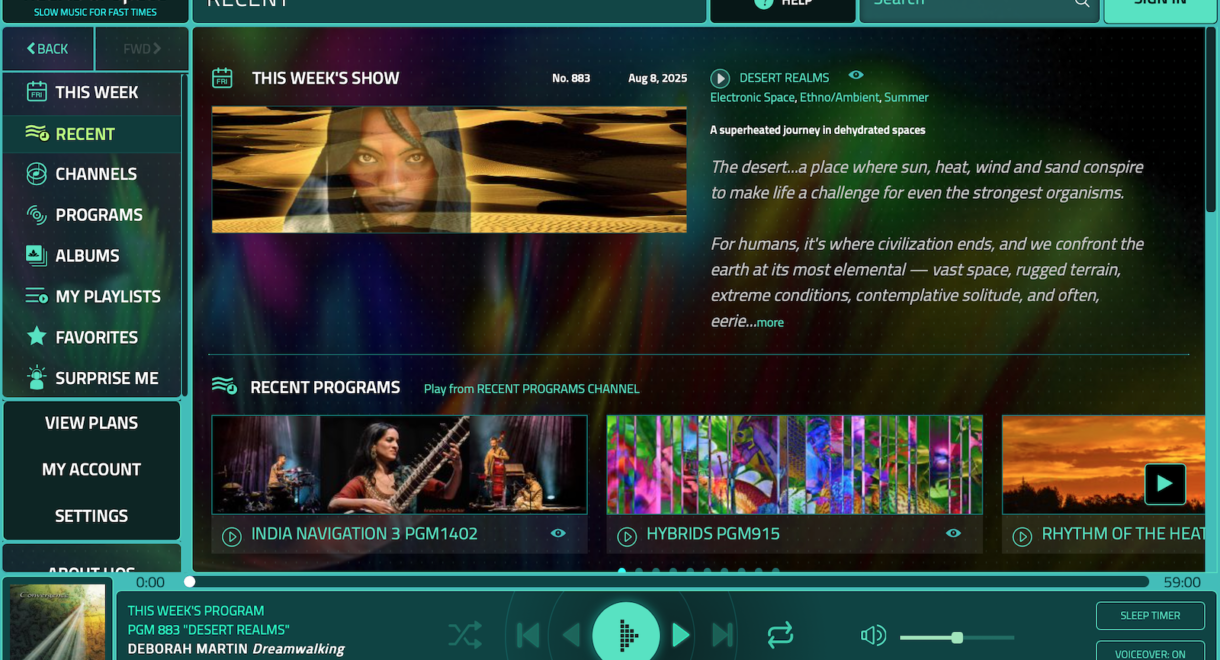
Task: Open My Playlists from sidebar
Action: [x=107, y=297]
